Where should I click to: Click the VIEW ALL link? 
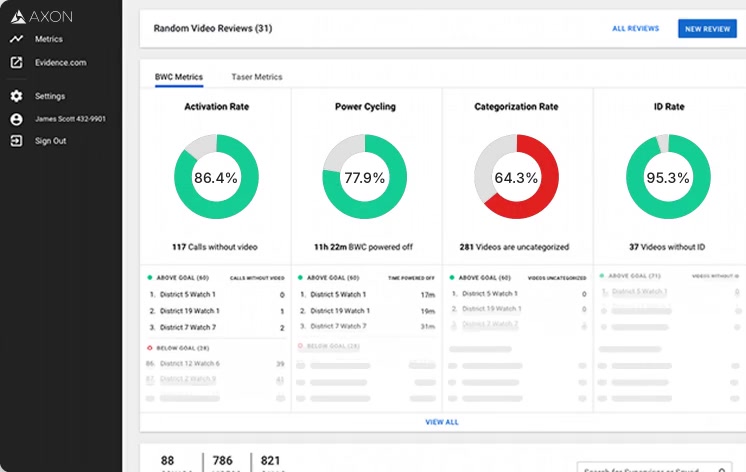[442, 422]
